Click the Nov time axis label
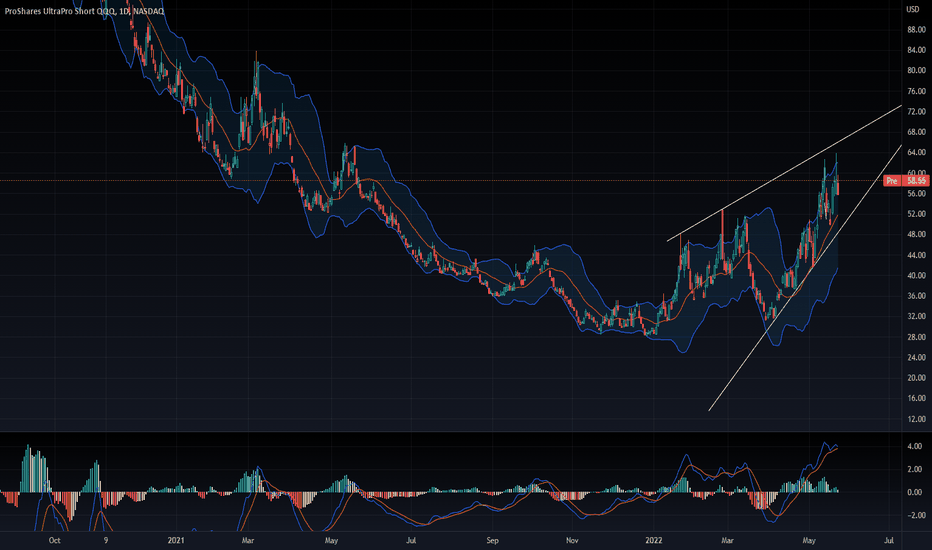 point(572,540)
